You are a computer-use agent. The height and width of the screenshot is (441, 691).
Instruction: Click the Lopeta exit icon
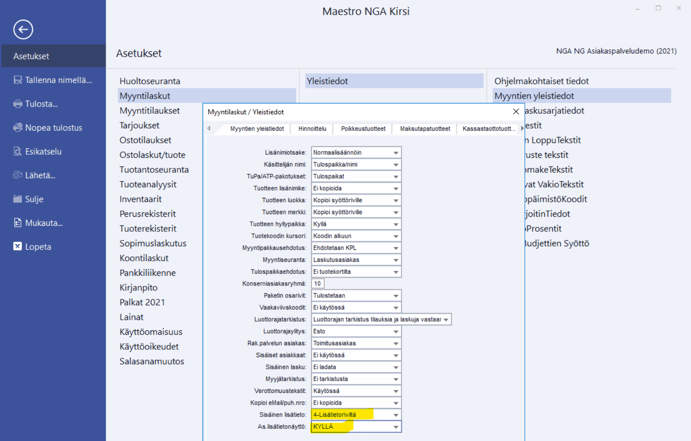(x=18, y=246)
